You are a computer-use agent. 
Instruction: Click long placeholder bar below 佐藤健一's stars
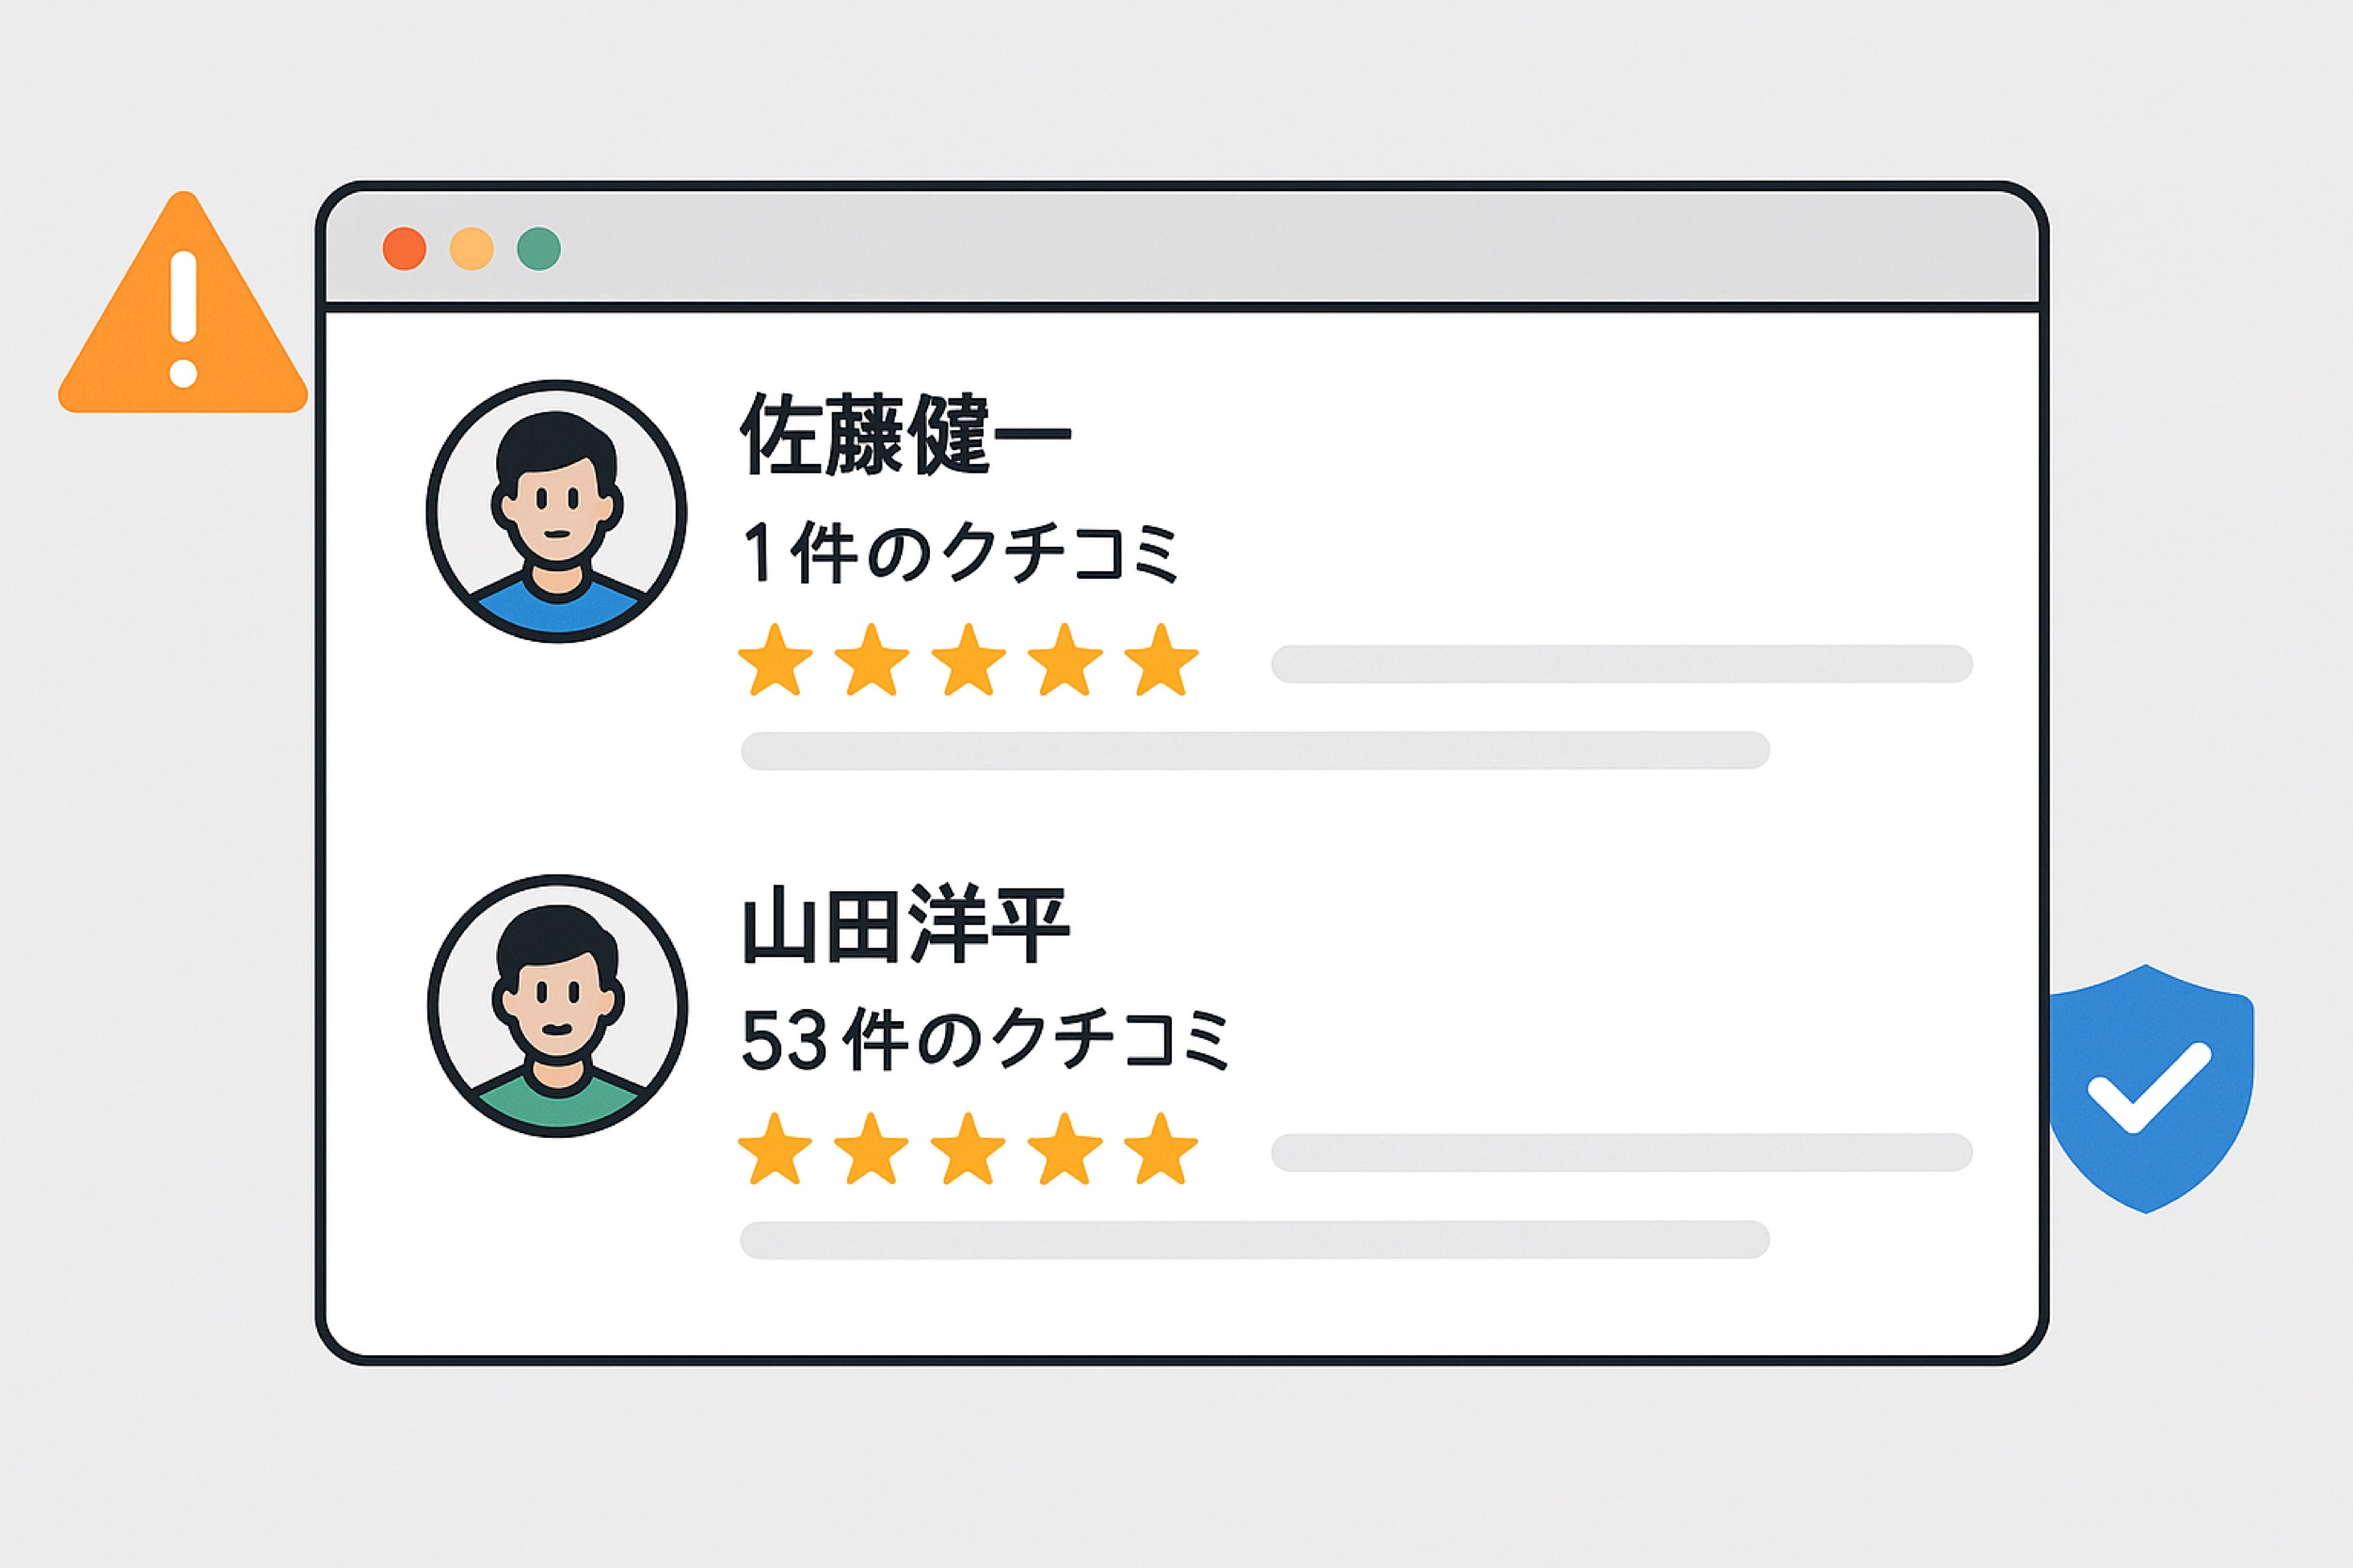coord(1255,750)
